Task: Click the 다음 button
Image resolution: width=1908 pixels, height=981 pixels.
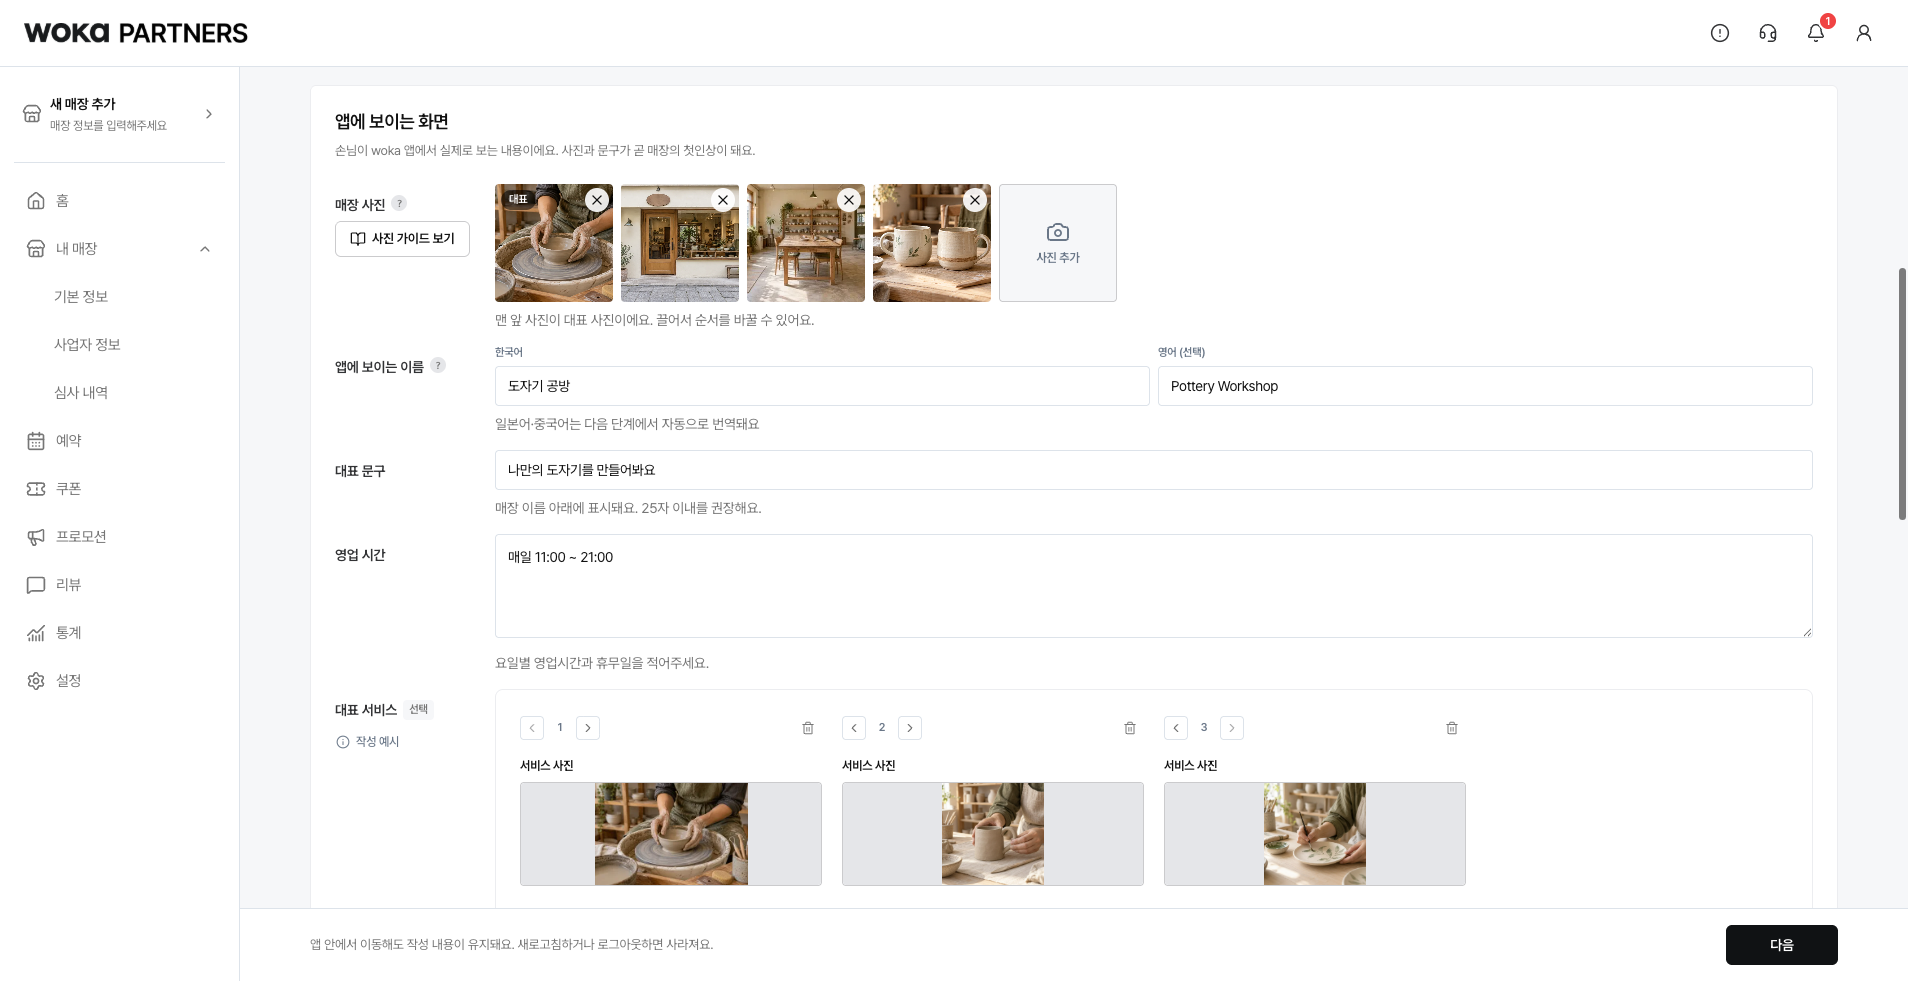Action: 1781,945
